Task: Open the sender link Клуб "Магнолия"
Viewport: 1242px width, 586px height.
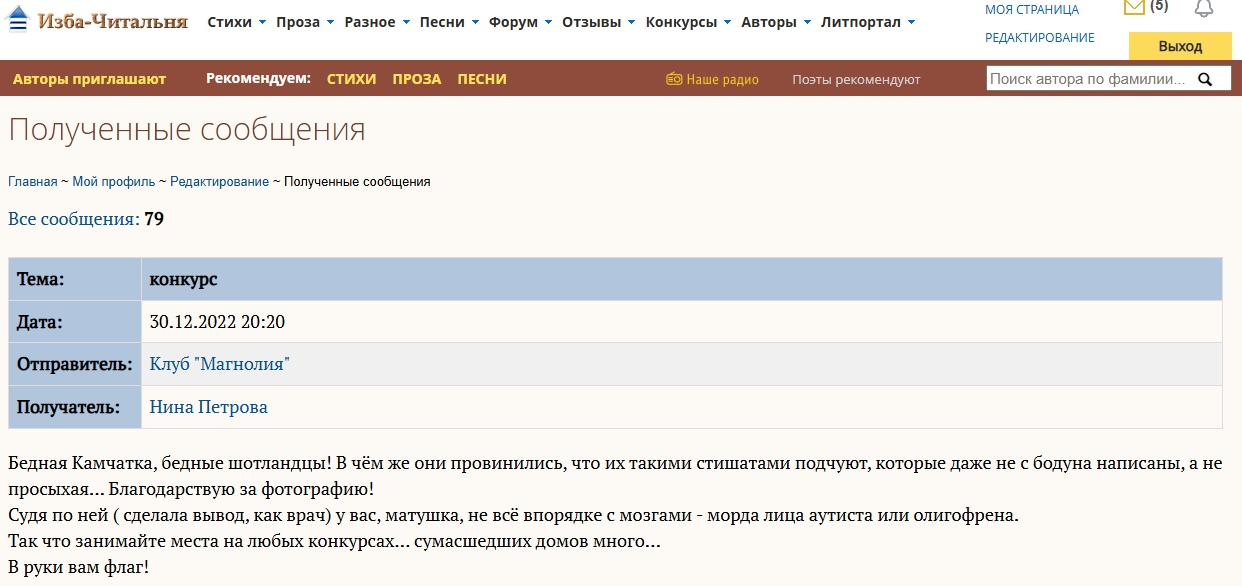Action: click(x=219, y=364)
